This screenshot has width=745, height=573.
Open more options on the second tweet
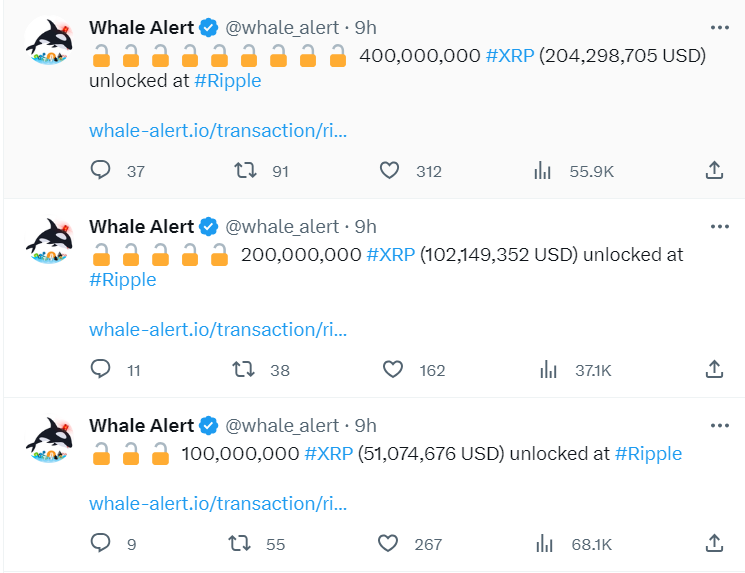pyautogui.click(x=720, y=227)
